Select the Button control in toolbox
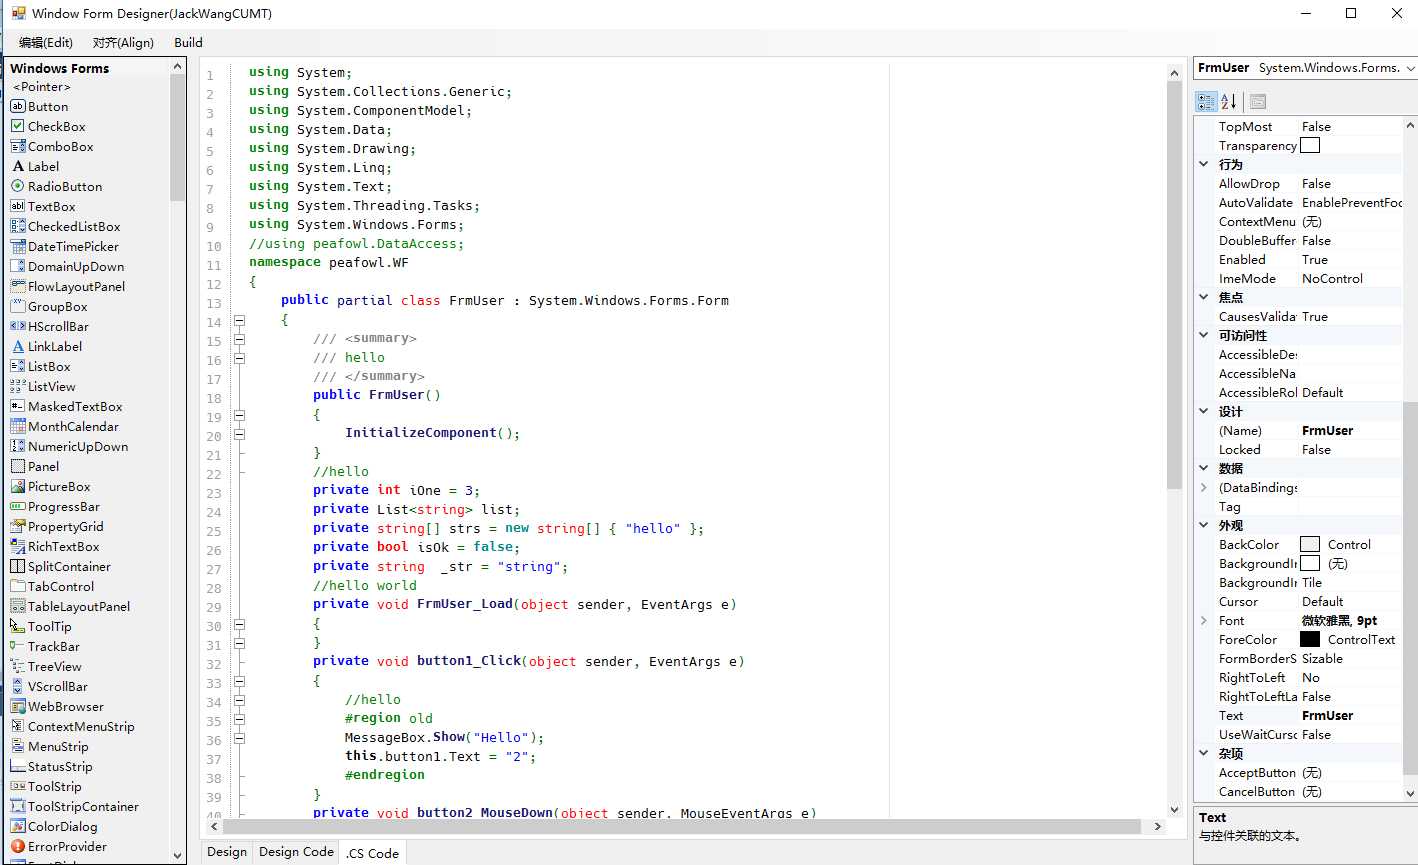The image size is (1418, 865). click(x=48, y=107)
